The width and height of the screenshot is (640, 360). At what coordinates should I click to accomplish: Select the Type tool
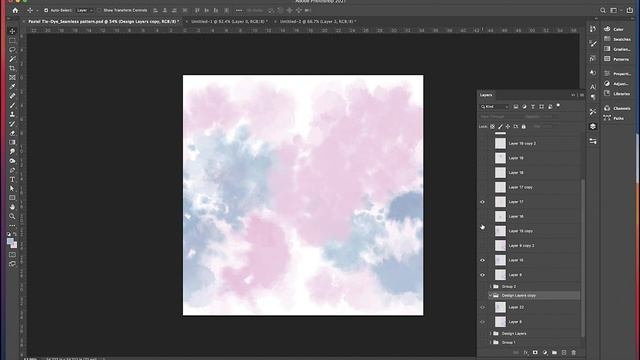point(12,179)
